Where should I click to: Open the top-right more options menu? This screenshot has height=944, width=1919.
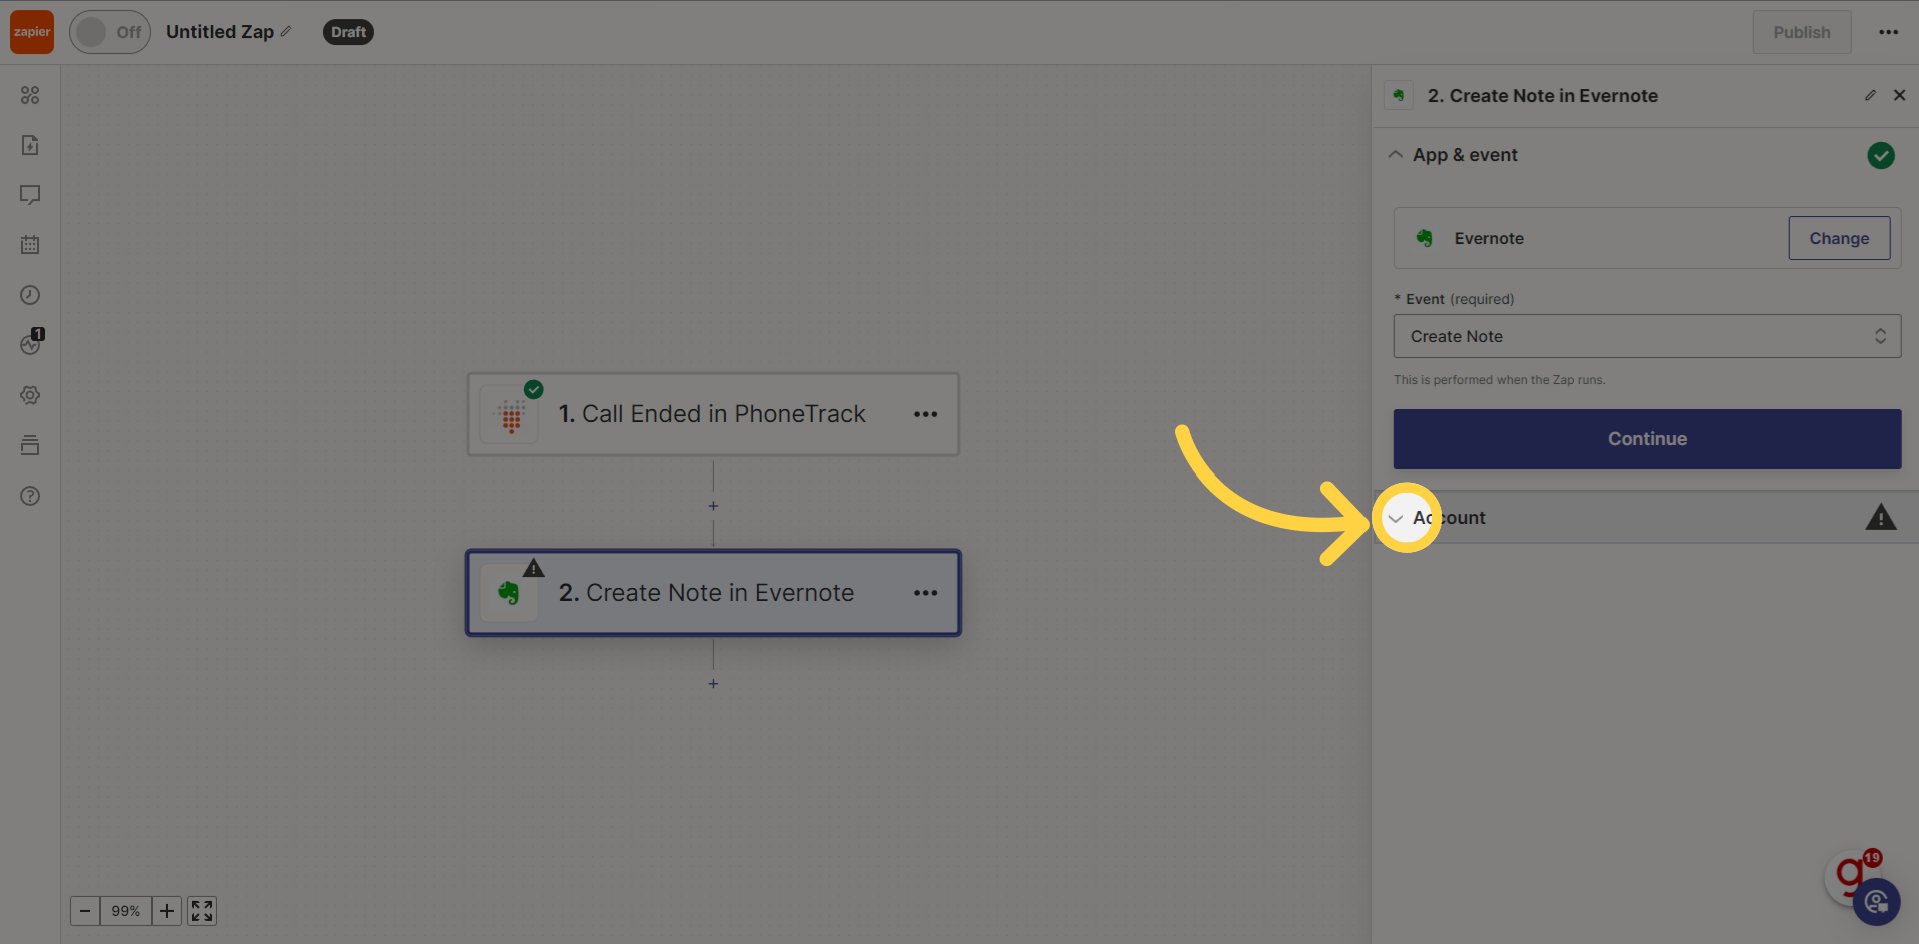(1888, 32)
